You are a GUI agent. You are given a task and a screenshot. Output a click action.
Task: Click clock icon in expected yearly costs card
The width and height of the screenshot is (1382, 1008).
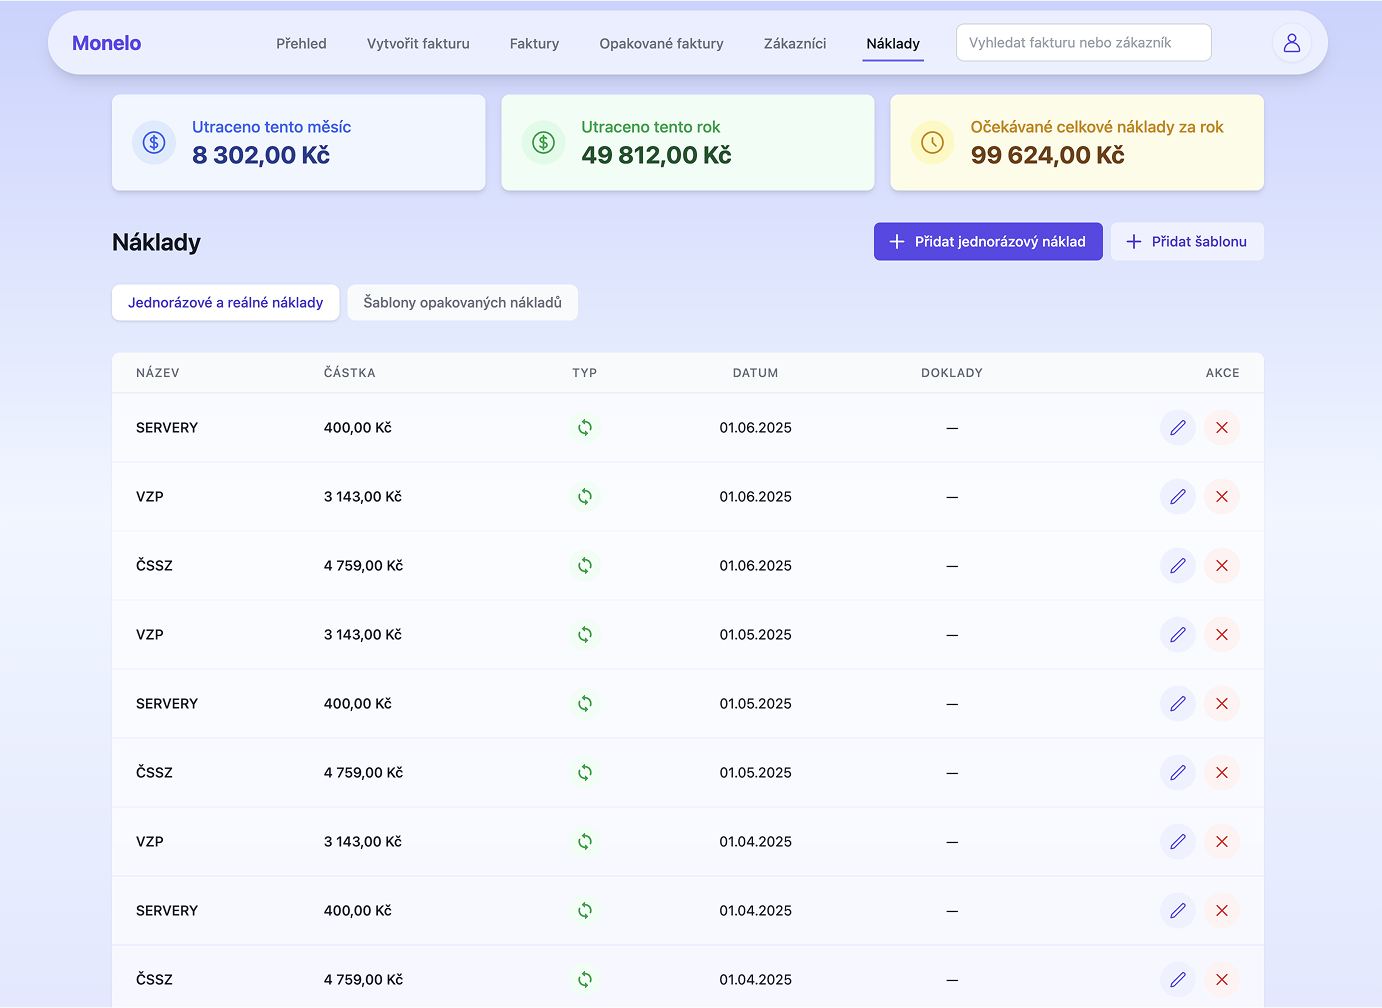(x=932, y=143)
